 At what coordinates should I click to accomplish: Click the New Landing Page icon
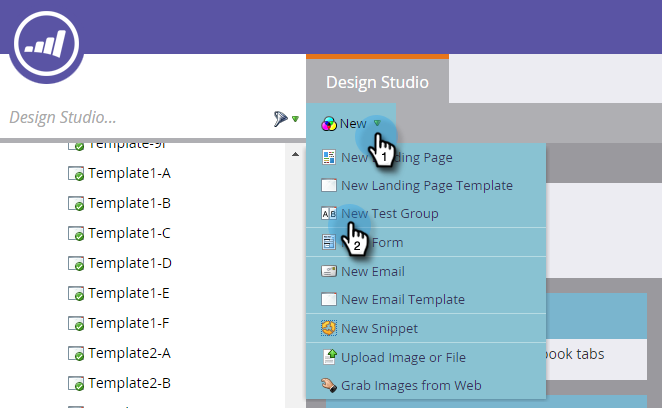pyautogui.click(x=328, y=157)
